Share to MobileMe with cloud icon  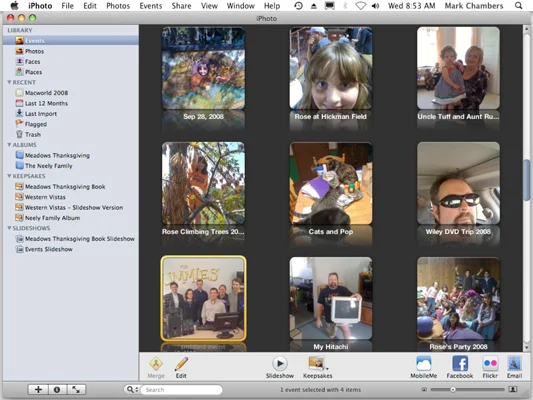(424, 364)
